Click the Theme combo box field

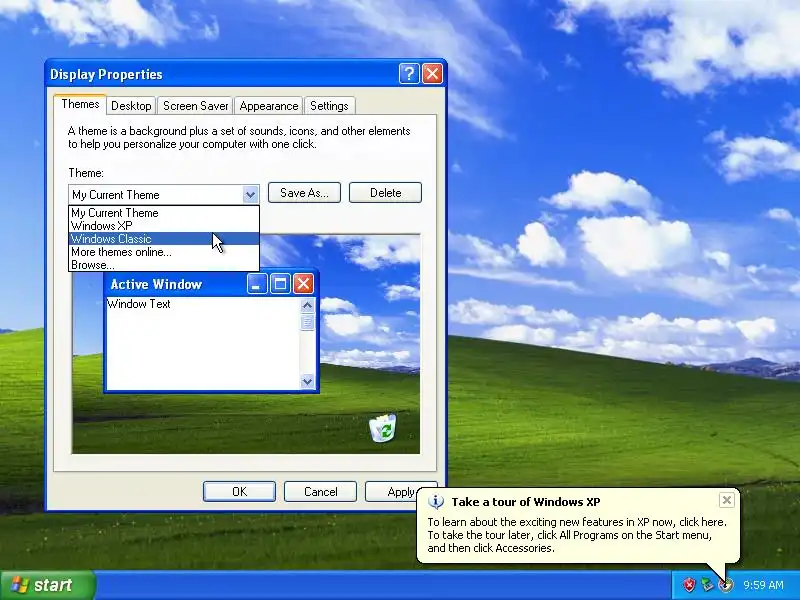(164, 194)
